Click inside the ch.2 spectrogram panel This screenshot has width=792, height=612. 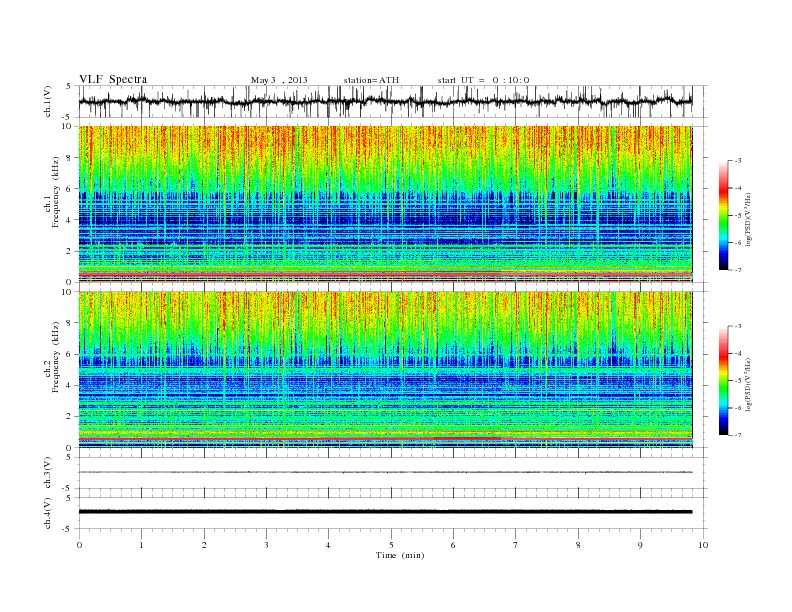385,369
